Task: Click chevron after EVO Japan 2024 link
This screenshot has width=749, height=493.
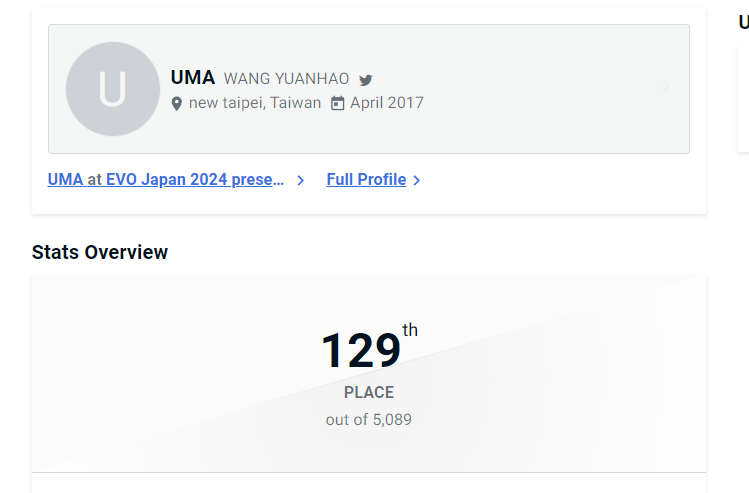Action: pos(300,181)
